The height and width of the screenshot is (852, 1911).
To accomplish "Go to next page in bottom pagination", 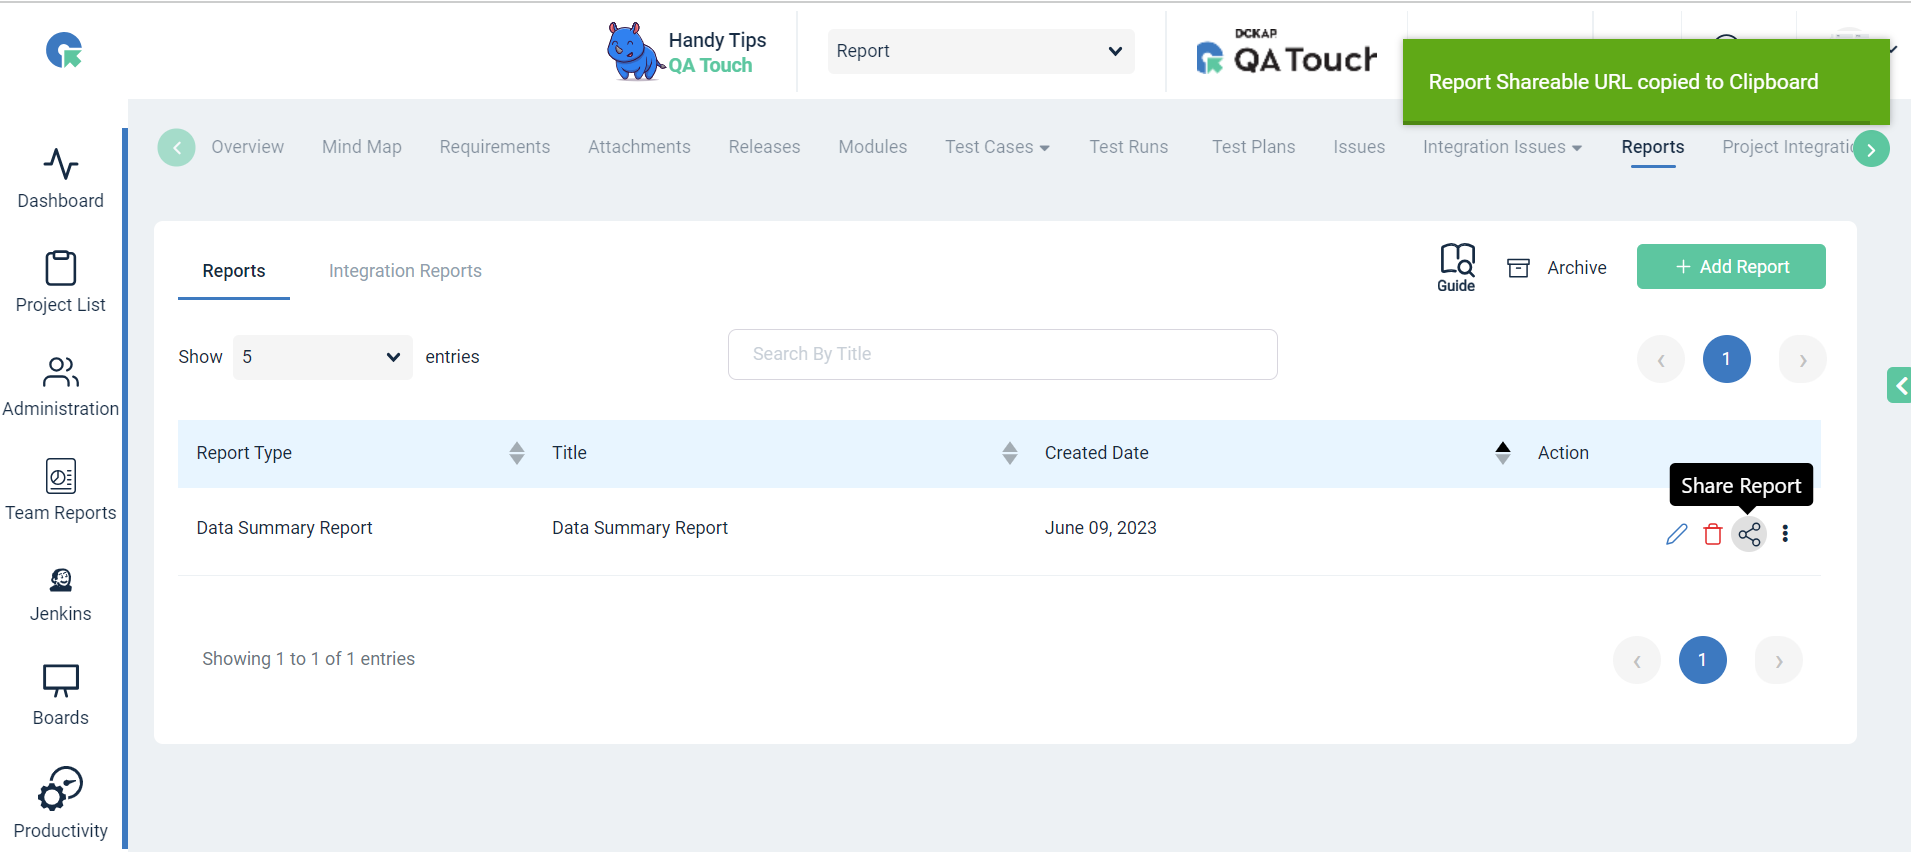I will point(1779,660).
